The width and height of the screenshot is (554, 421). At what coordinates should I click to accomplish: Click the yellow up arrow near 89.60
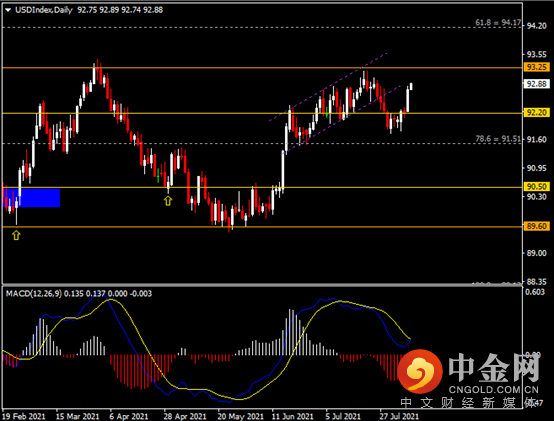16,235
